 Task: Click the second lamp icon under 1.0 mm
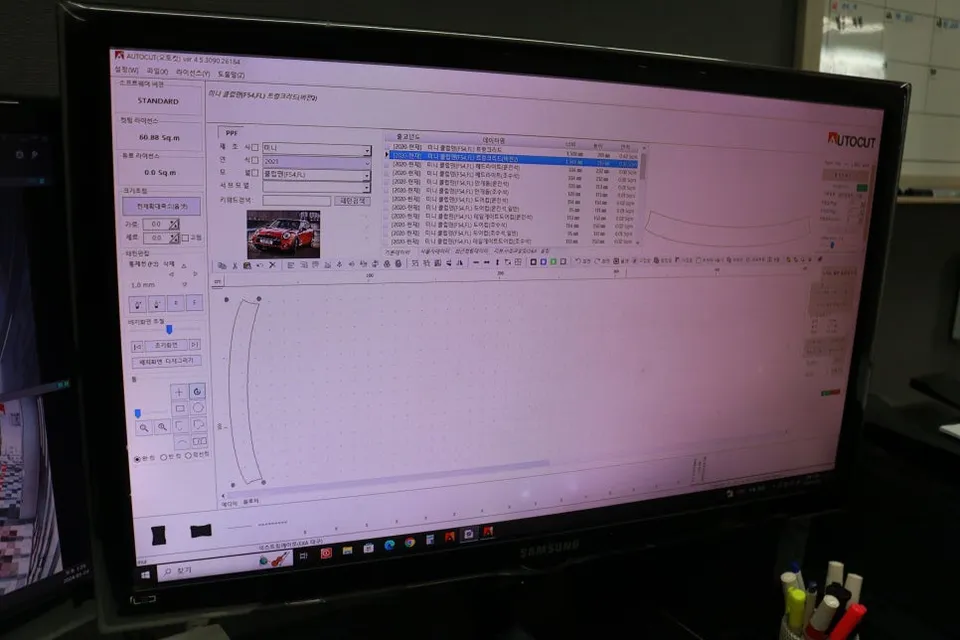coord(157,304)
